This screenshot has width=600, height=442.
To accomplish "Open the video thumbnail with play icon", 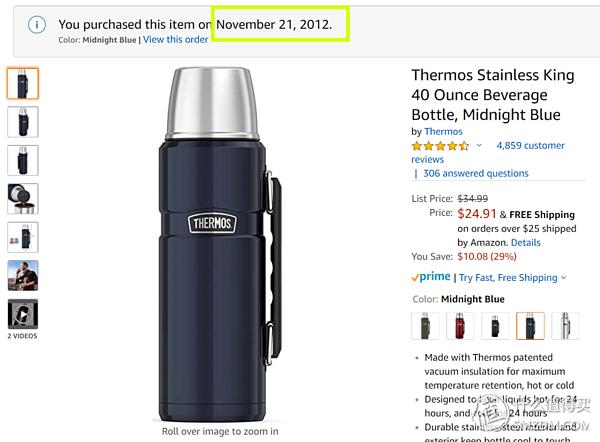I will 23,314.
